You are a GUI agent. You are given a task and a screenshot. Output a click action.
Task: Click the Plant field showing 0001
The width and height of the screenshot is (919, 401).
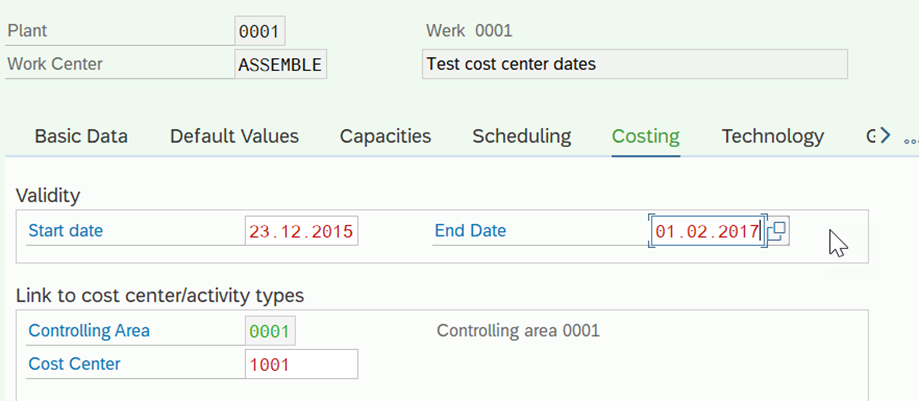coord(260,31)
